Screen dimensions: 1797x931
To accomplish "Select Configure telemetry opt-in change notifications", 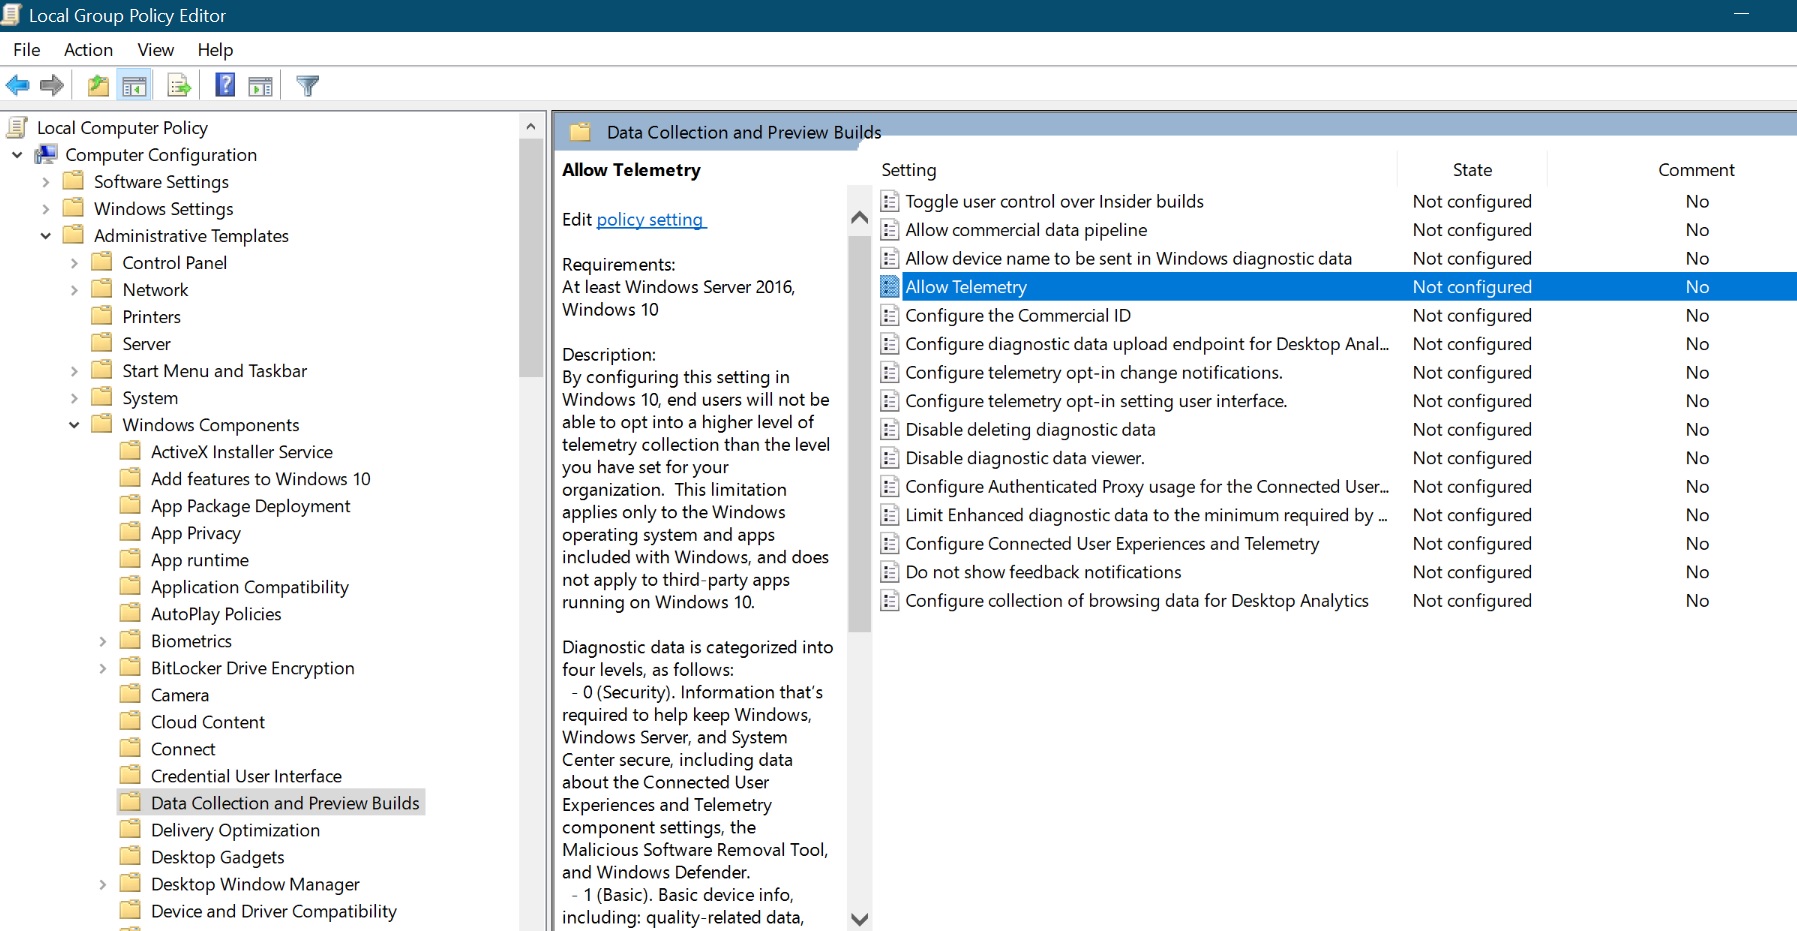I will (x=1093, y=372).
